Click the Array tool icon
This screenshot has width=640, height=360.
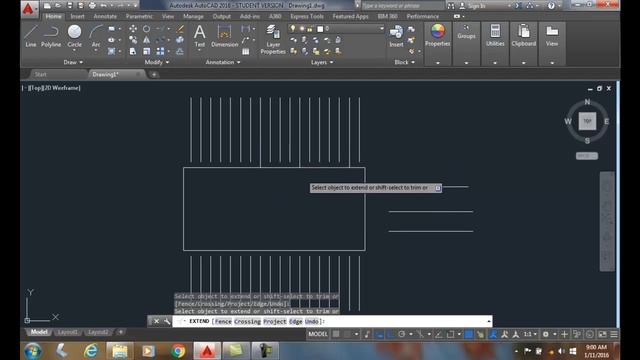point(160,51)
